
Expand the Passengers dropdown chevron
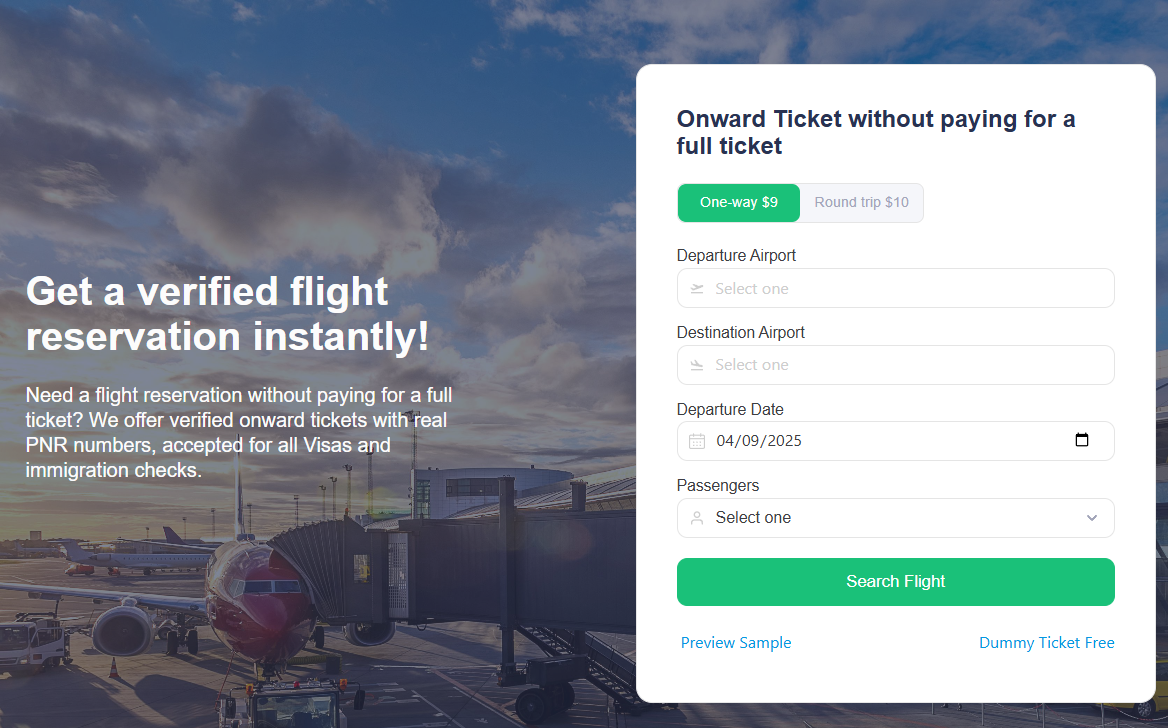[1092, 518]
